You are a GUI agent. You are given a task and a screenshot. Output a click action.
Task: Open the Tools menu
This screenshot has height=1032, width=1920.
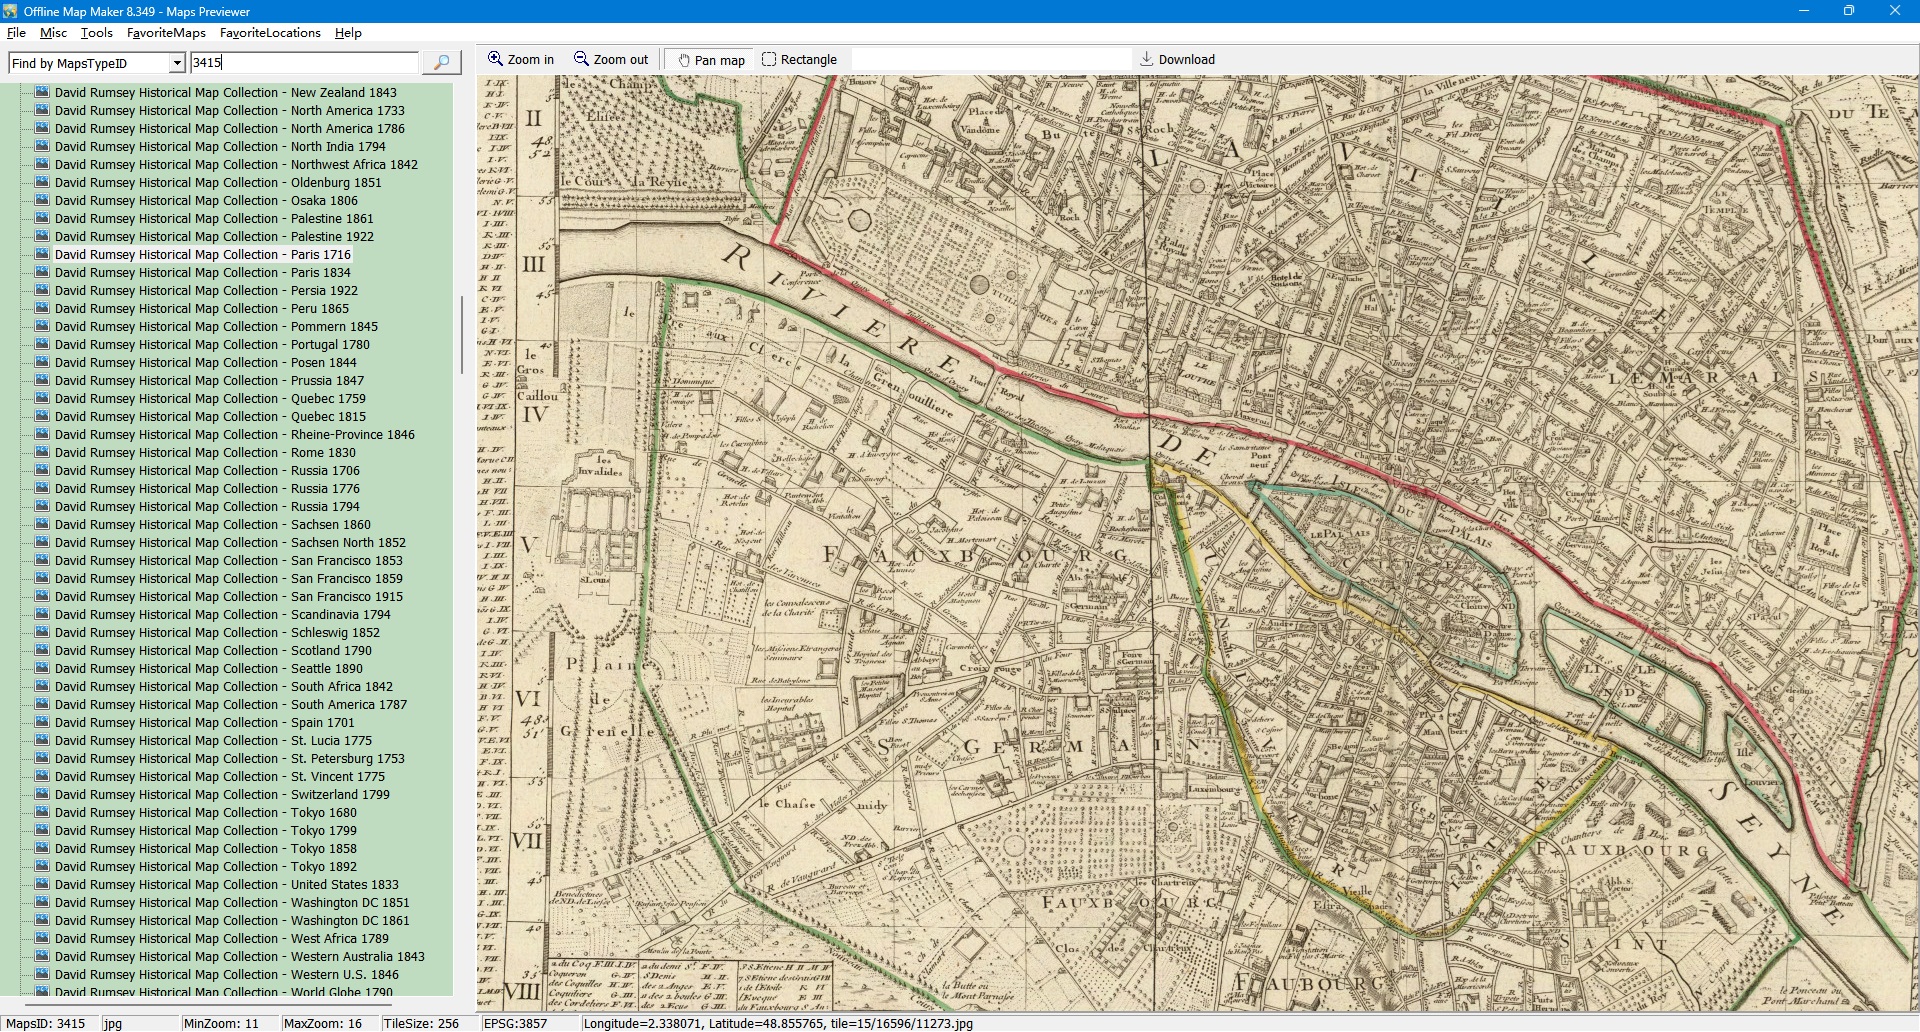pyautogui.click(x=96, y=33)
